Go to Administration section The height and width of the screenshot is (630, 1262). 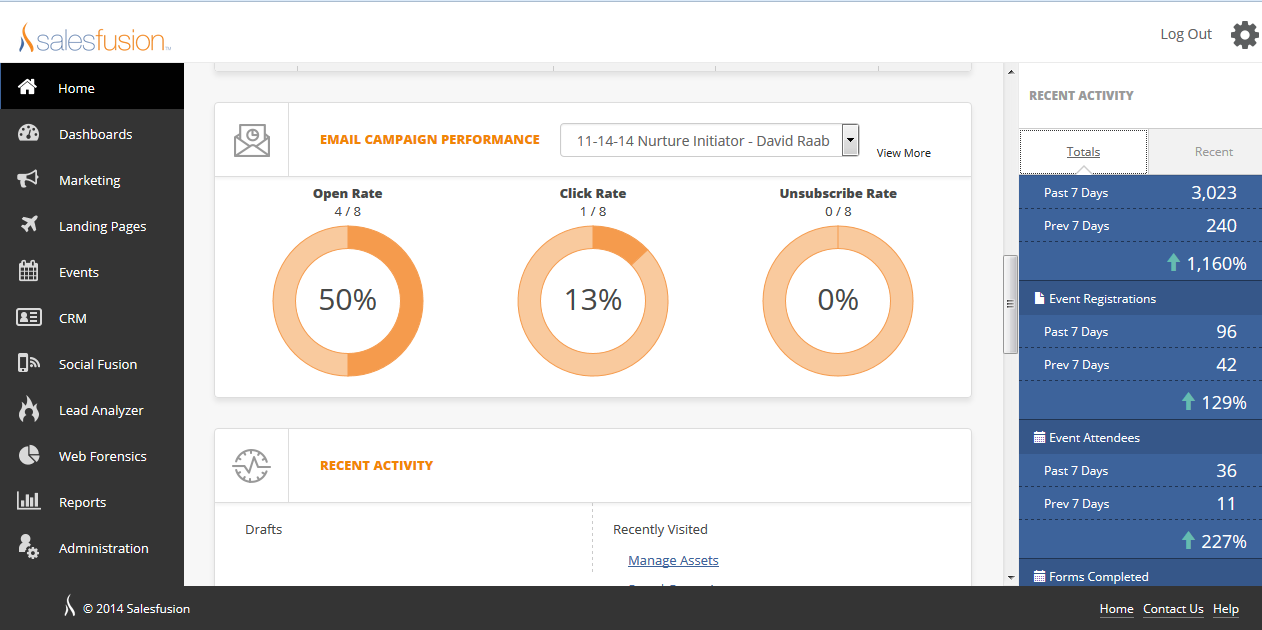click(x=92, y=547)
